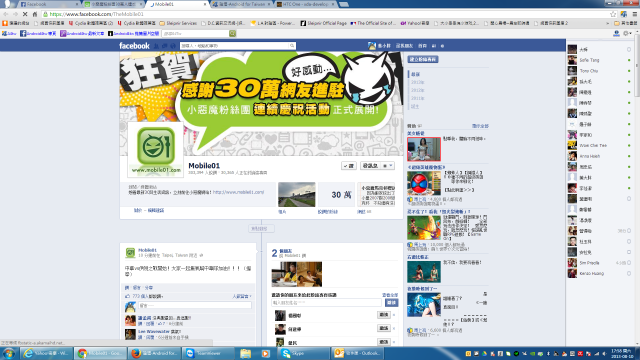Screen dimensions: 640x360
Task: Chat with Sofie Tang in the sidebar
Action: point(600,60)
